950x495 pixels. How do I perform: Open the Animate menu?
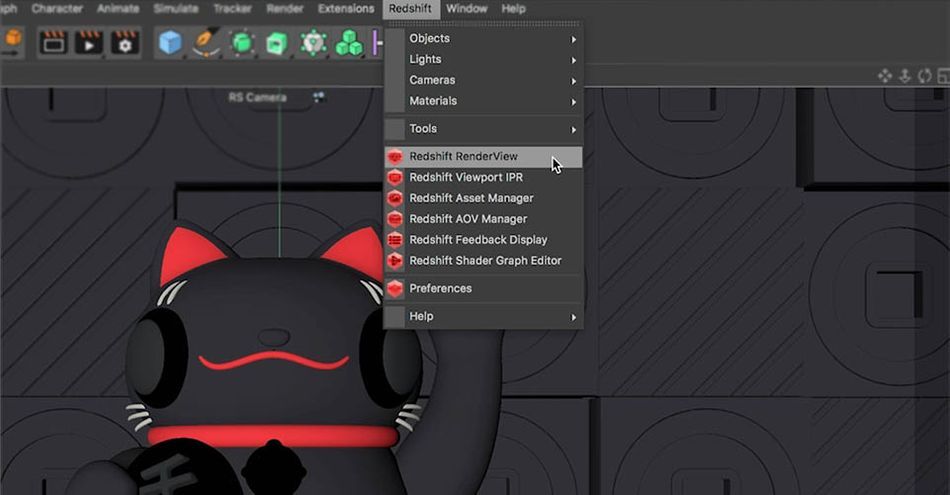tap(118, 9)
